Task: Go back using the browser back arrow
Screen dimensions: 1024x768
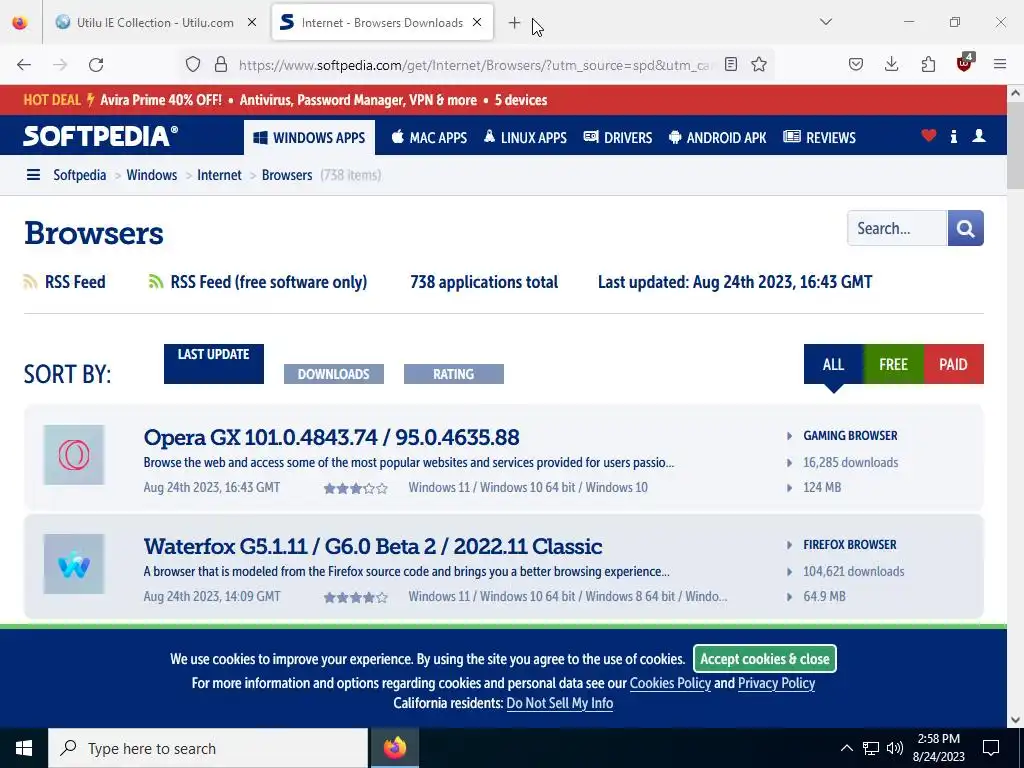Action: click(x=24, y=64)
